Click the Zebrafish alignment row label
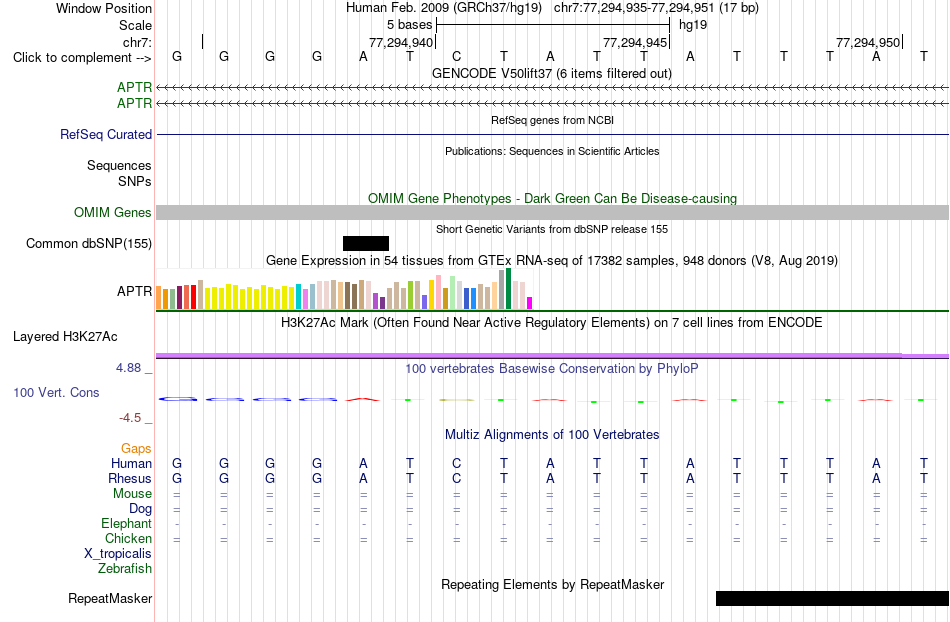 (x=125, y=568)
